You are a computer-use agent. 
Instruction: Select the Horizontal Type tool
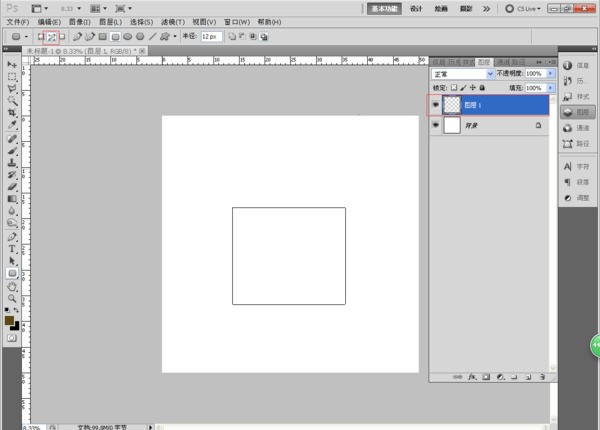tap(13, 249)
